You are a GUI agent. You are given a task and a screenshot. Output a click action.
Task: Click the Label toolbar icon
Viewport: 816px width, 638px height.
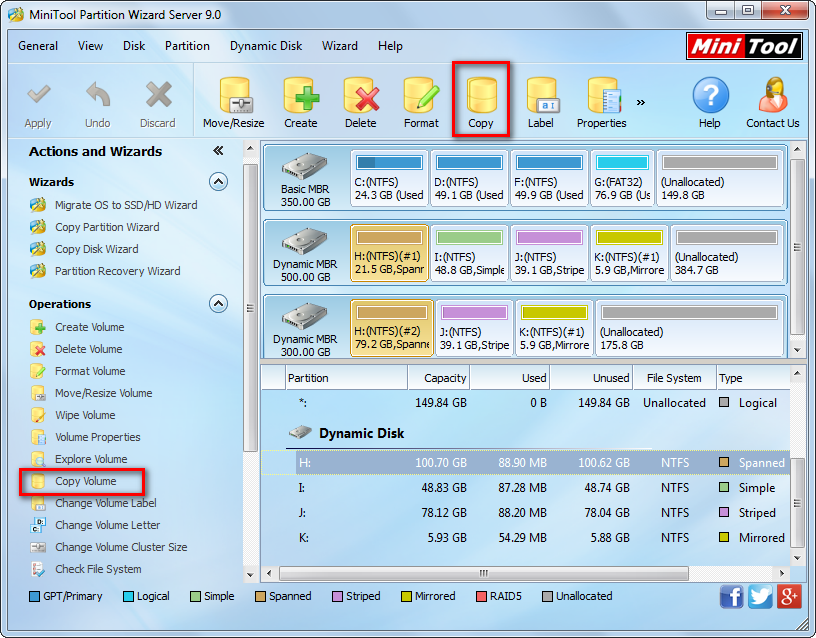pos(541,95)
